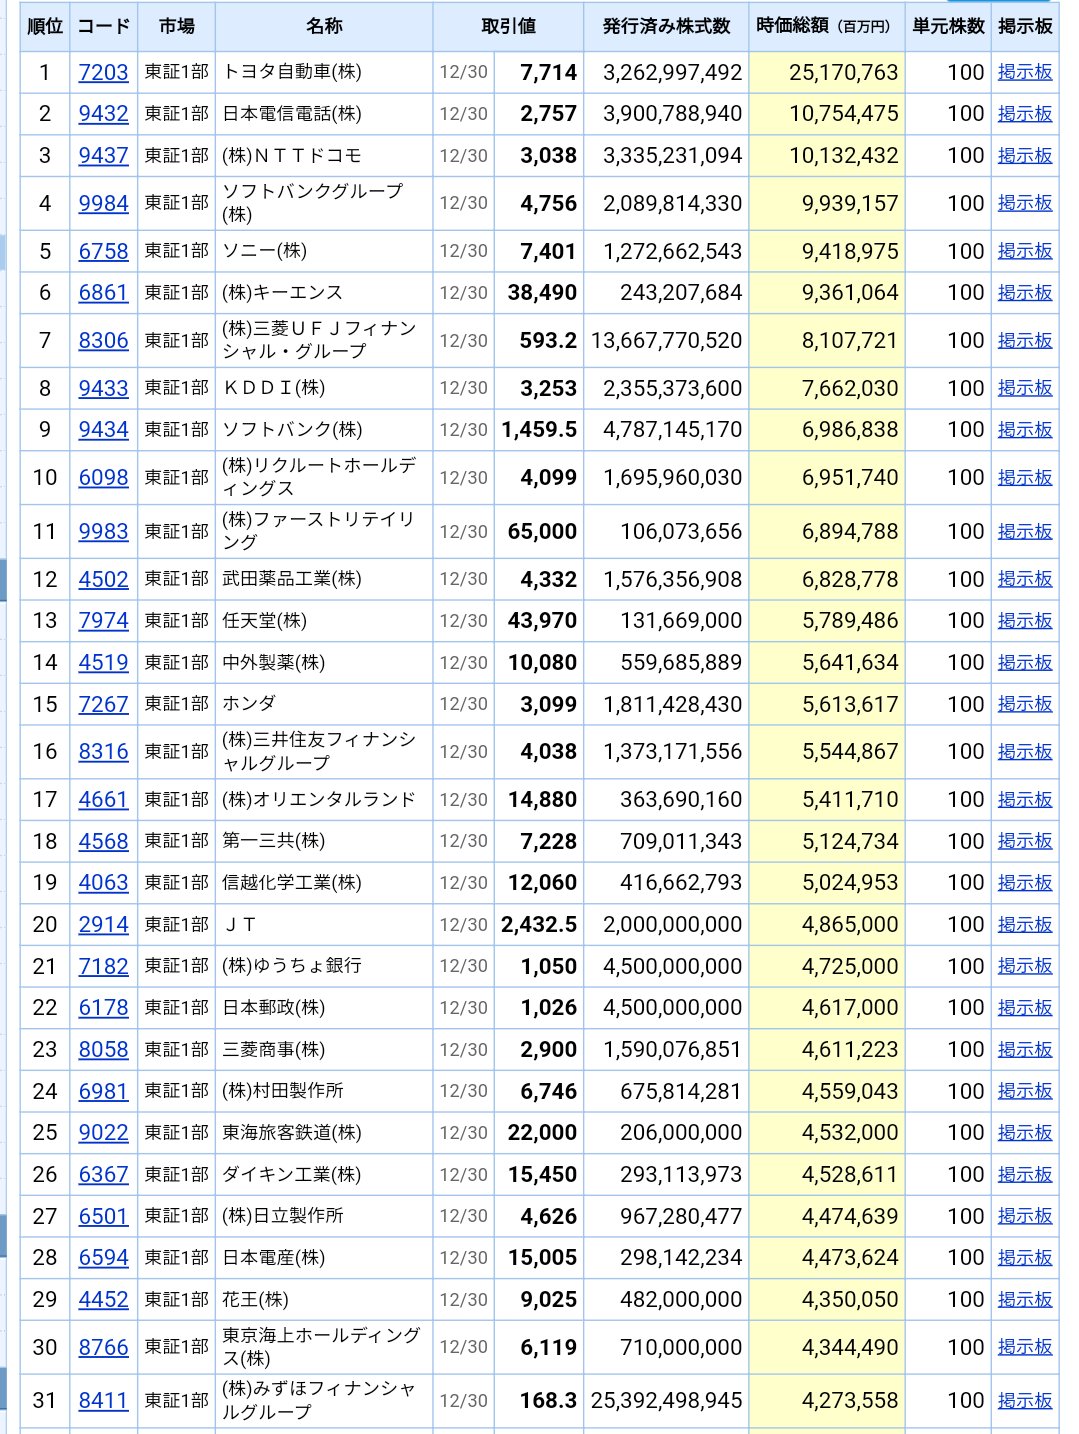
Task: Open stock code 6758 link
Action: point(104,251)
